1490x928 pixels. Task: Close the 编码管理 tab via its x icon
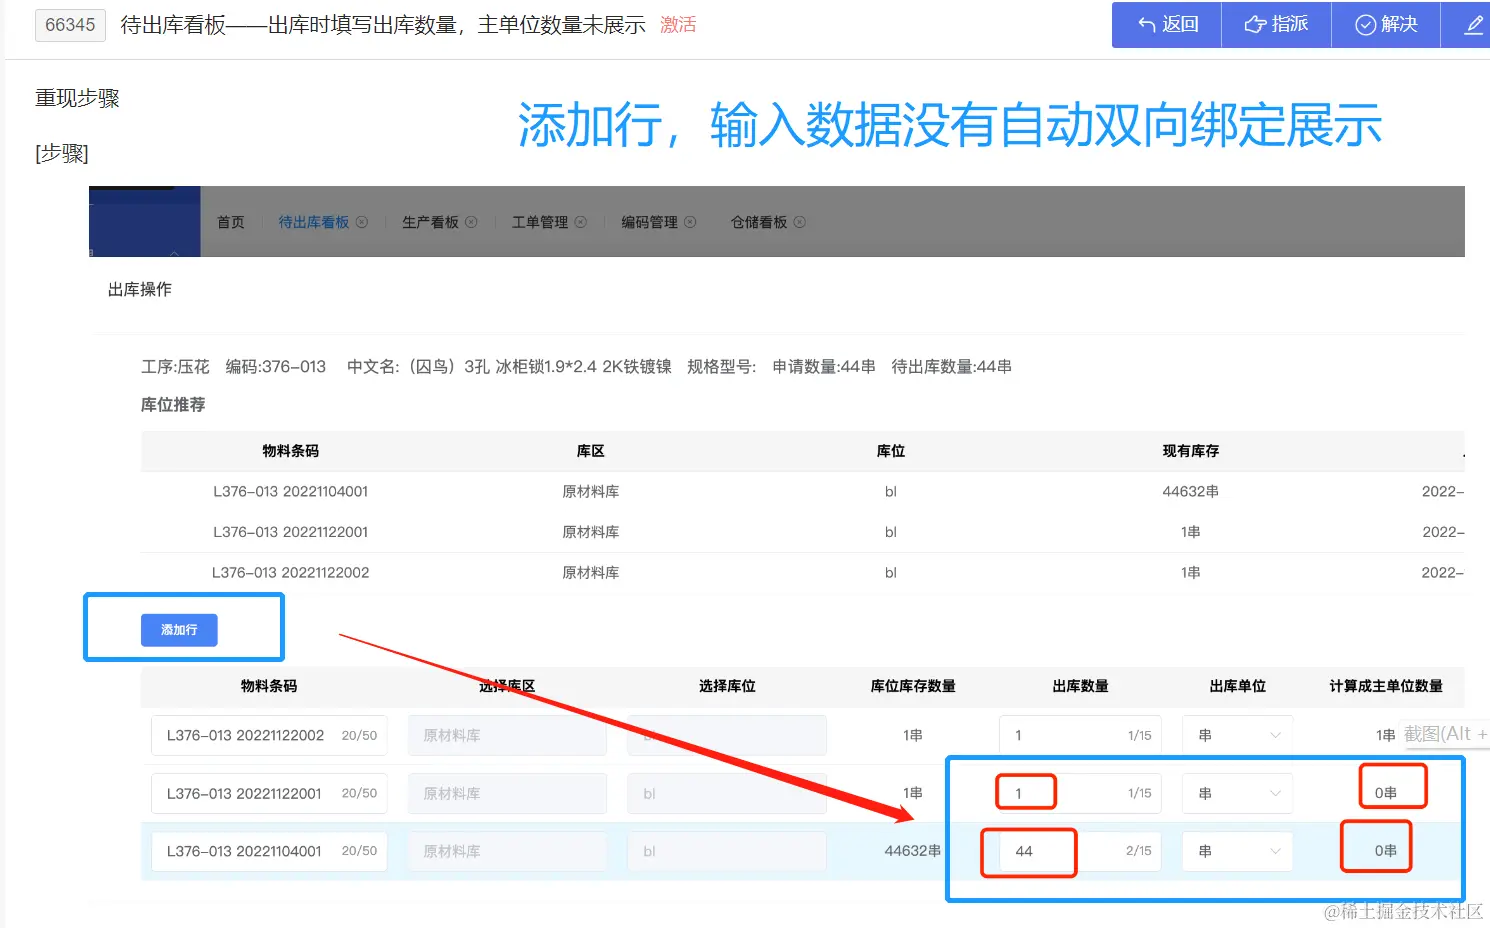point(690,222)
